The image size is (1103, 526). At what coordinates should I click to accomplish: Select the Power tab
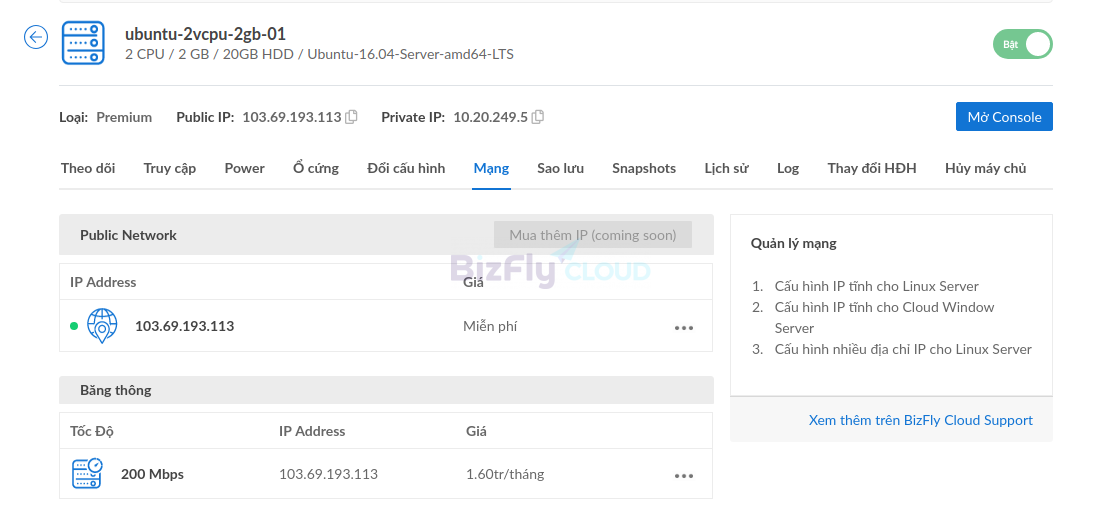click(x=245, y=168)
